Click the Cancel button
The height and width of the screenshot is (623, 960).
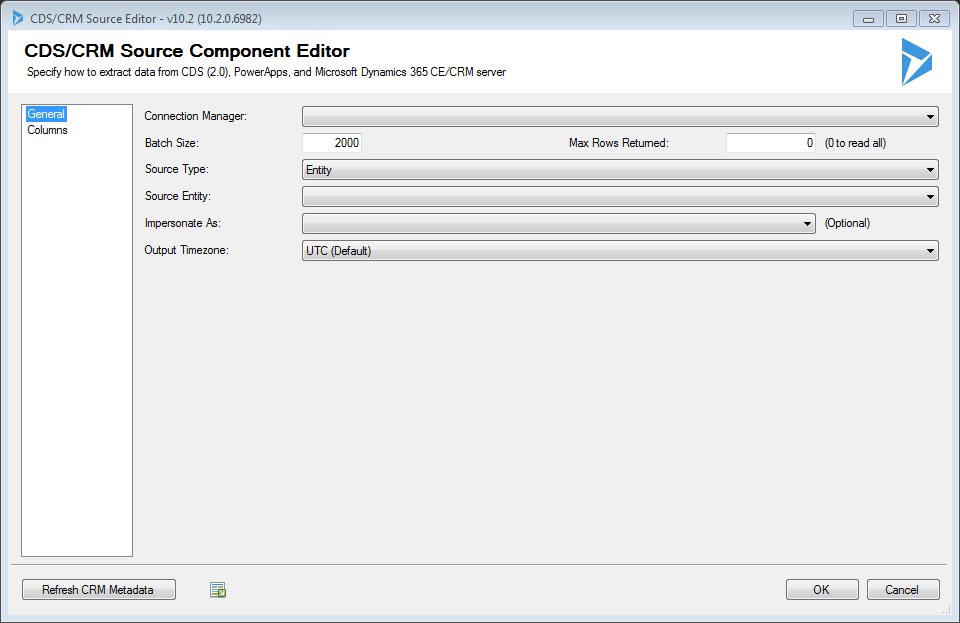[902, 590]
